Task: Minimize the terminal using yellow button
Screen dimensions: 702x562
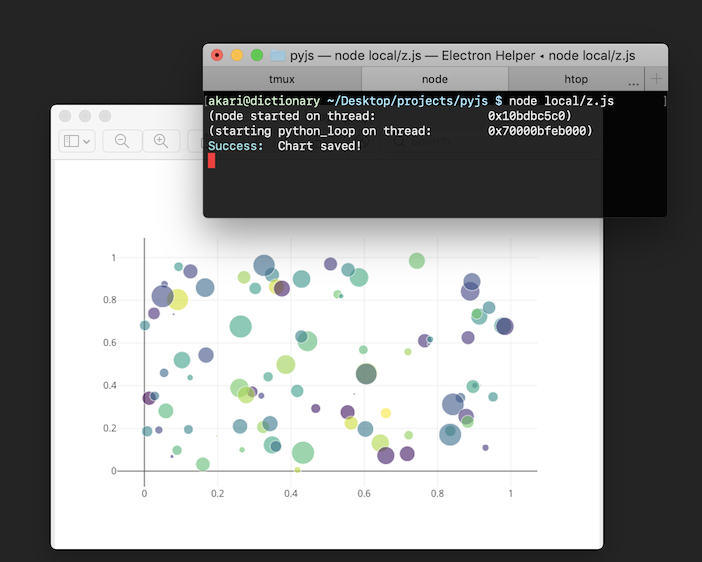Action: (x=237, y=55)
